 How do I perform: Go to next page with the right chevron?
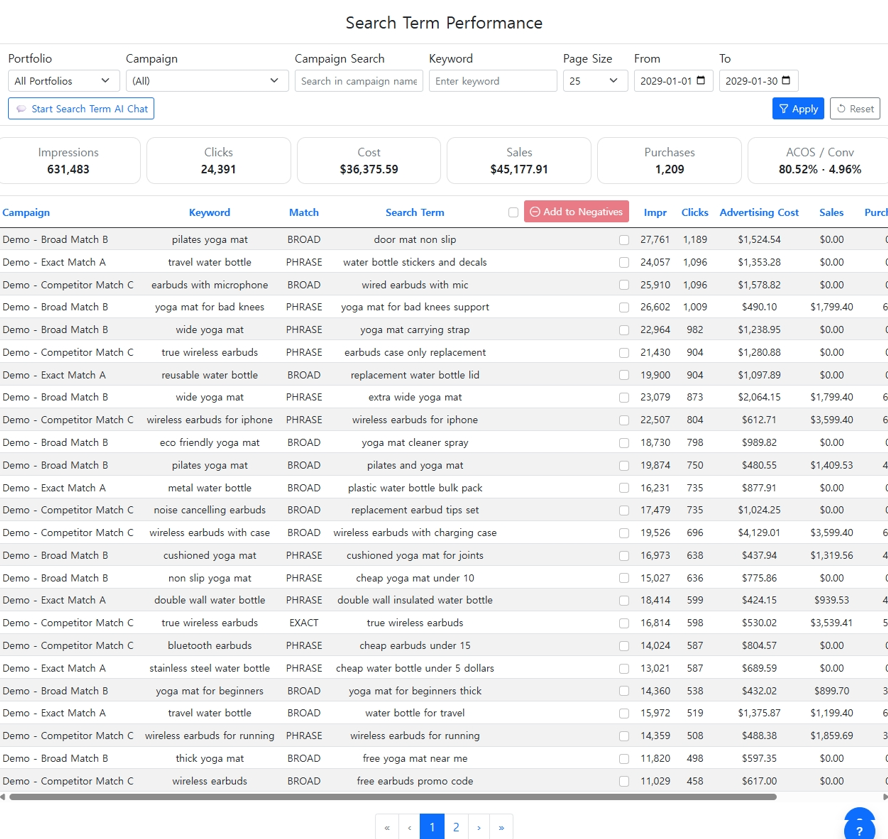tap(479, 827)
